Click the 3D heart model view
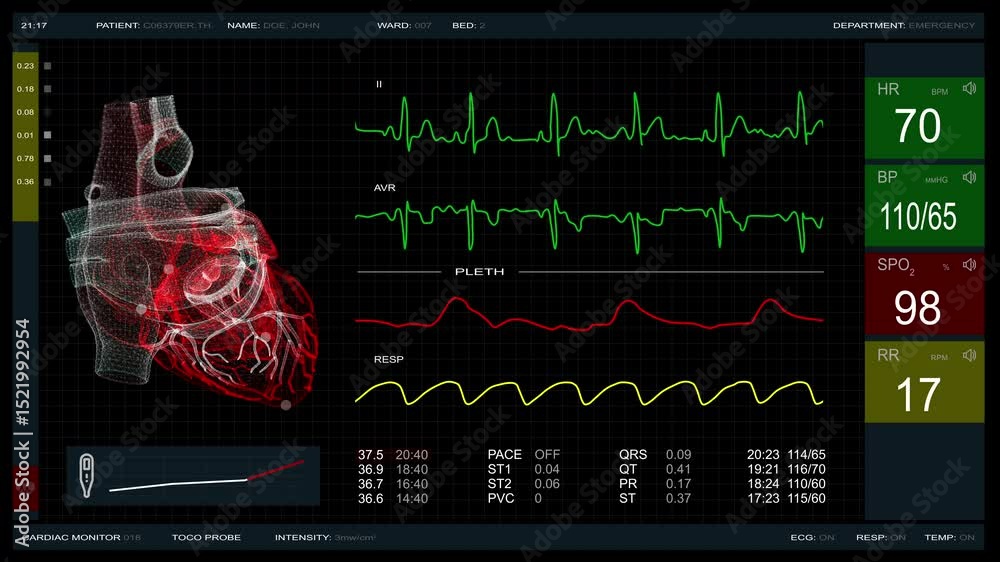Screen dimensions: 1000x562 click(x=191, y=249)
